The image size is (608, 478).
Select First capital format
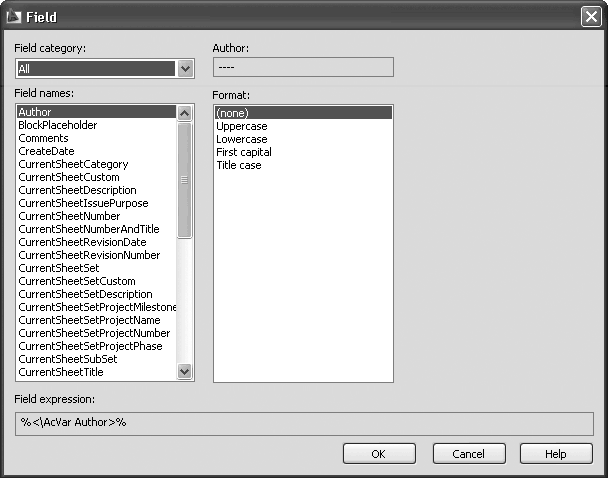pos(243,152)
